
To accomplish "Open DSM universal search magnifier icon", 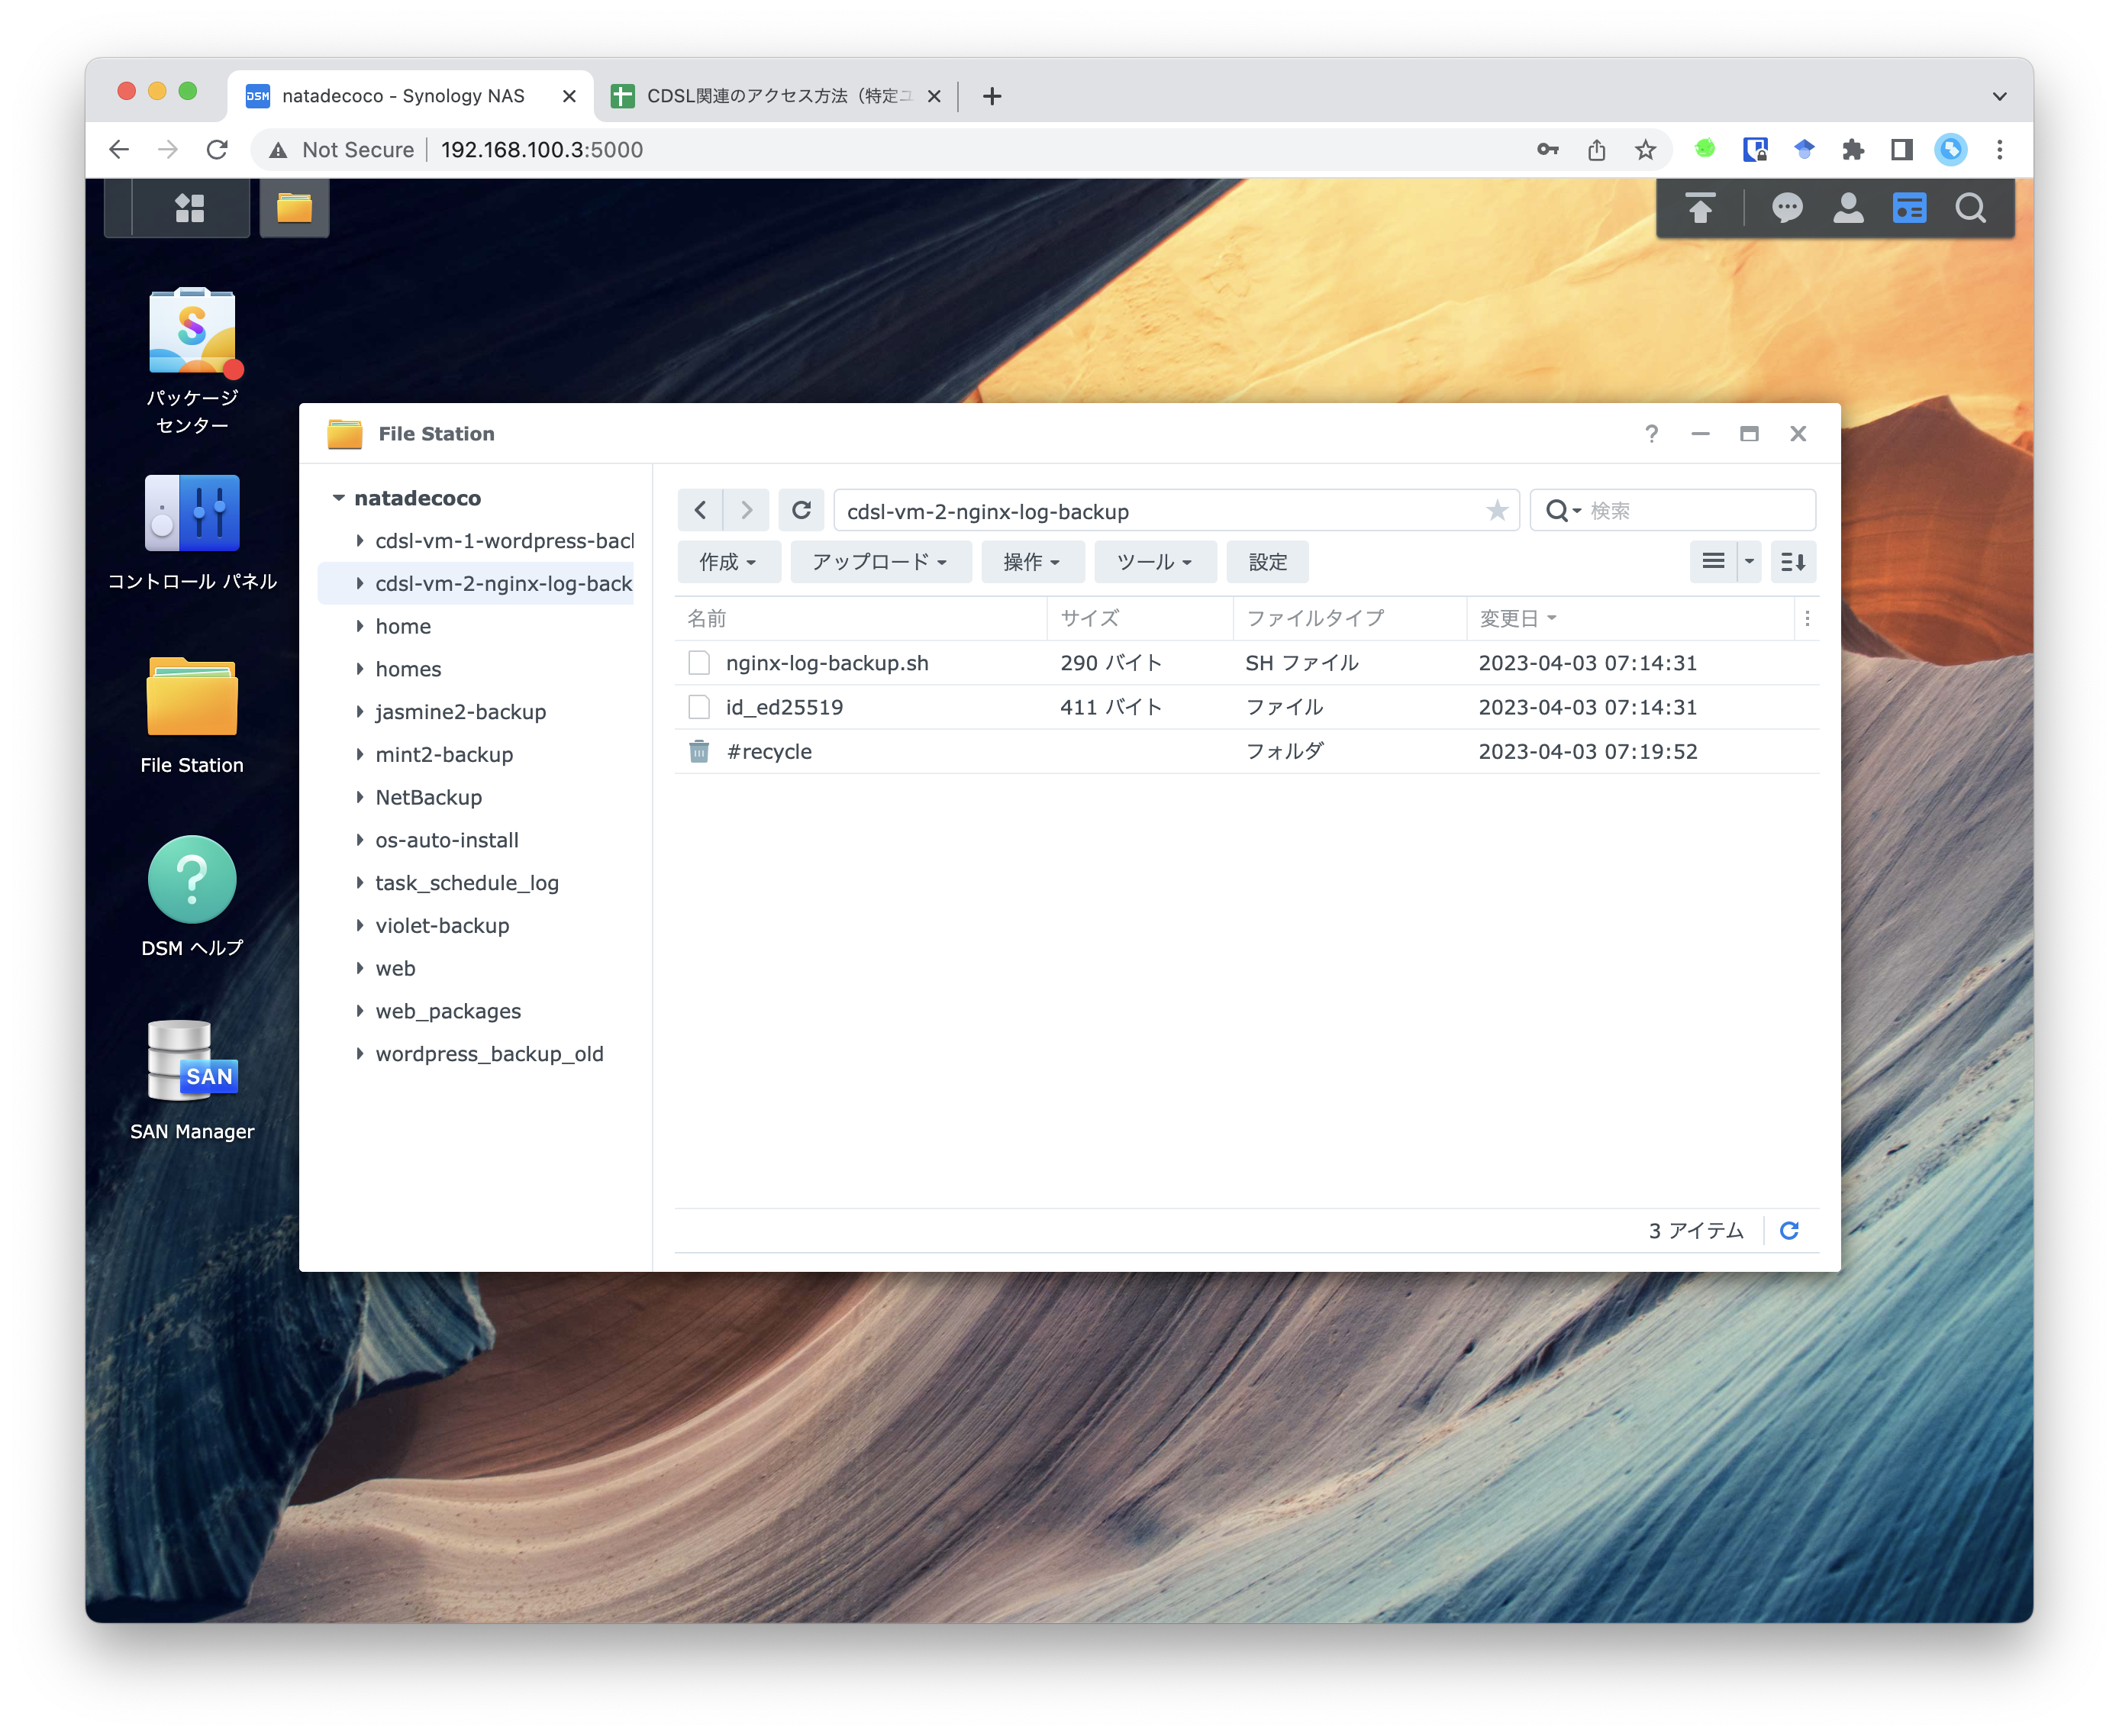I will (x=1971, y=208).
